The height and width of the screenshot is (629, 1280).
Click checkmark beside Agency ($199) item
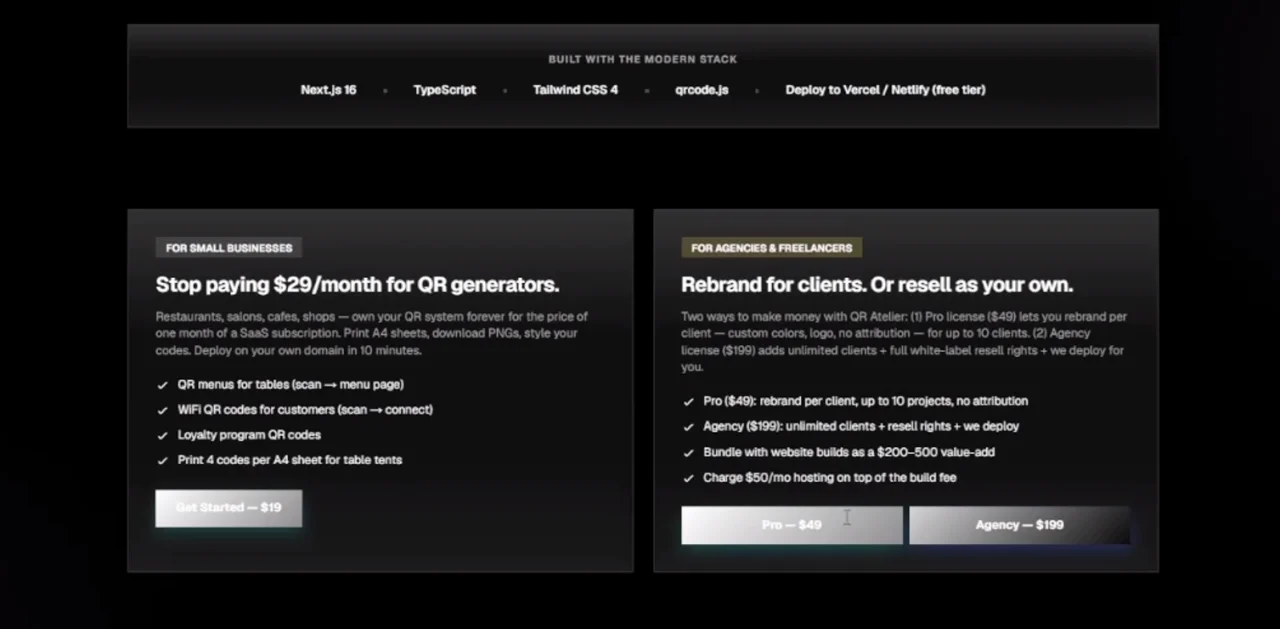(x=688, y=427)
